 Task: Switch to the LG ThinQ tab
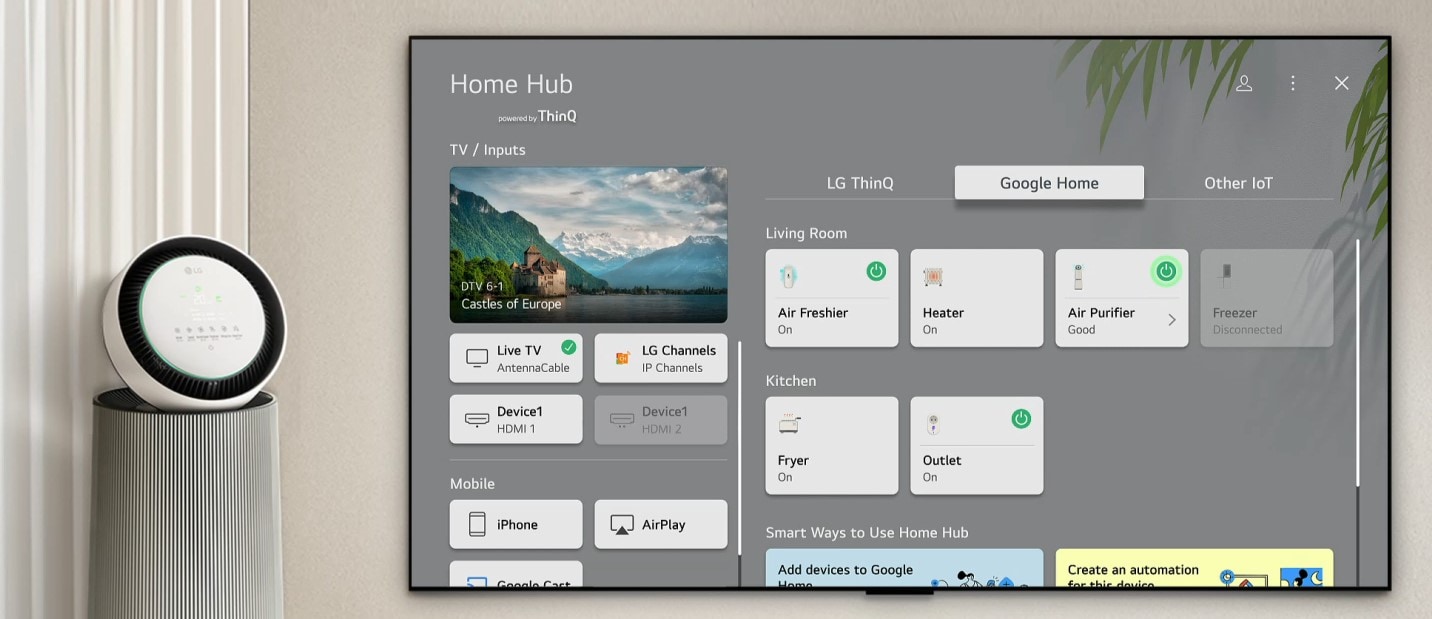point(860,183)
